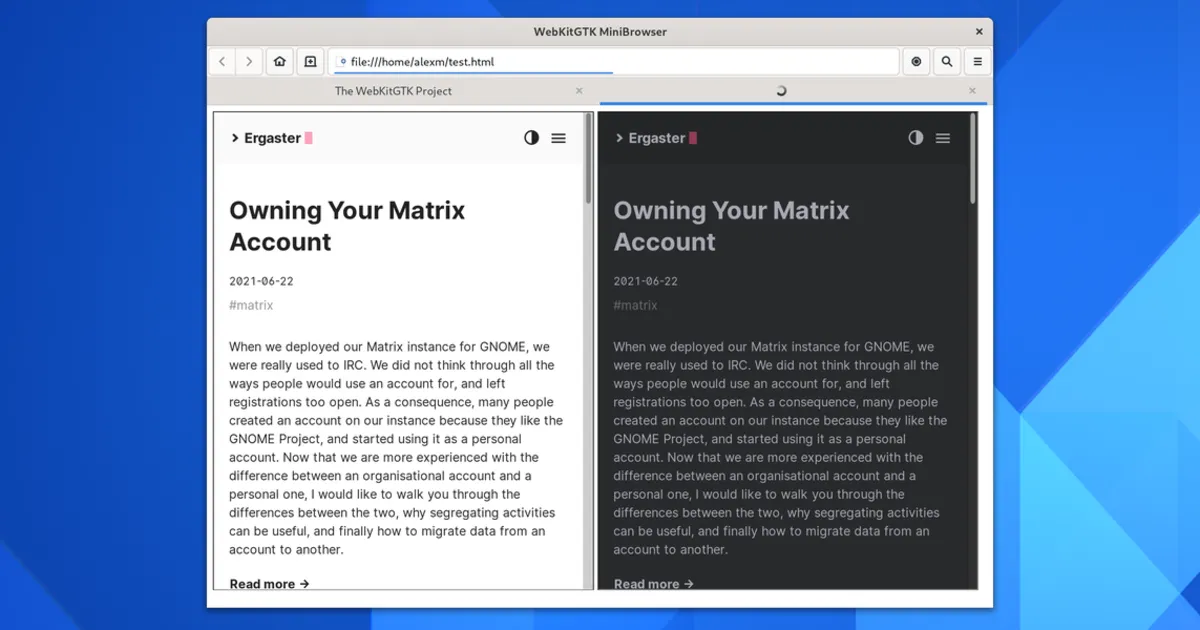Open the browser toolbar hamburger menu
The height and width of the screenshot is (630, 1200).
tap(977, 62)
